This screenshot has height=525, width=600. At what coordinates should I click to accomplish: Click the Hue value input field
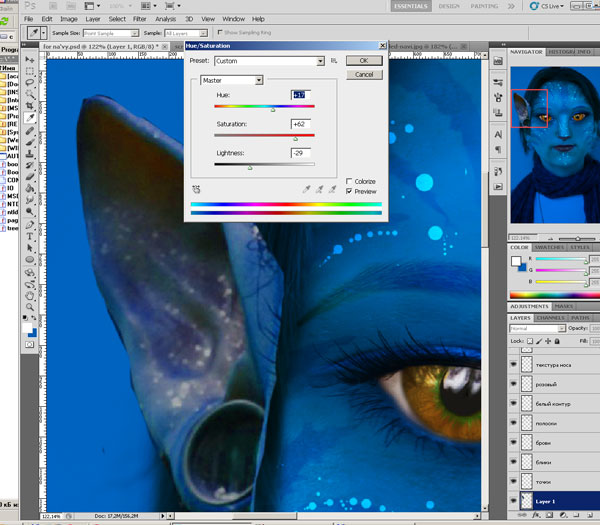pyautogui.click(x=300, y=95)
